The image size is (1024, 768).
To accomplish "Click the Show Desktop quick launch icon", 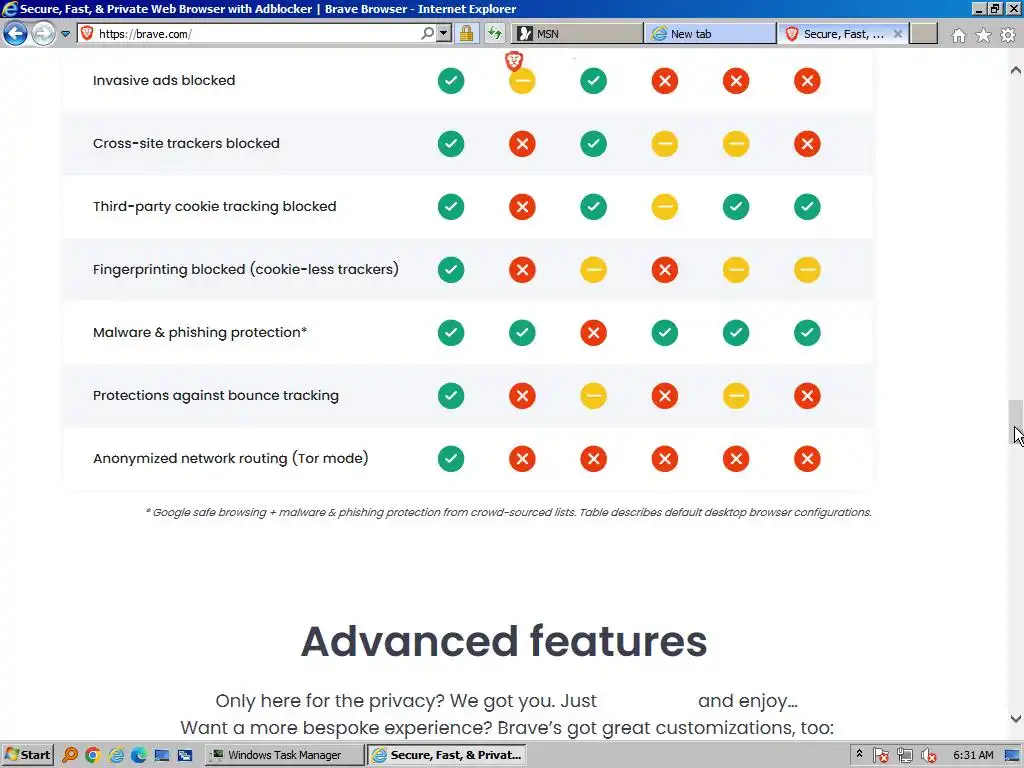I will click(161, 755).
